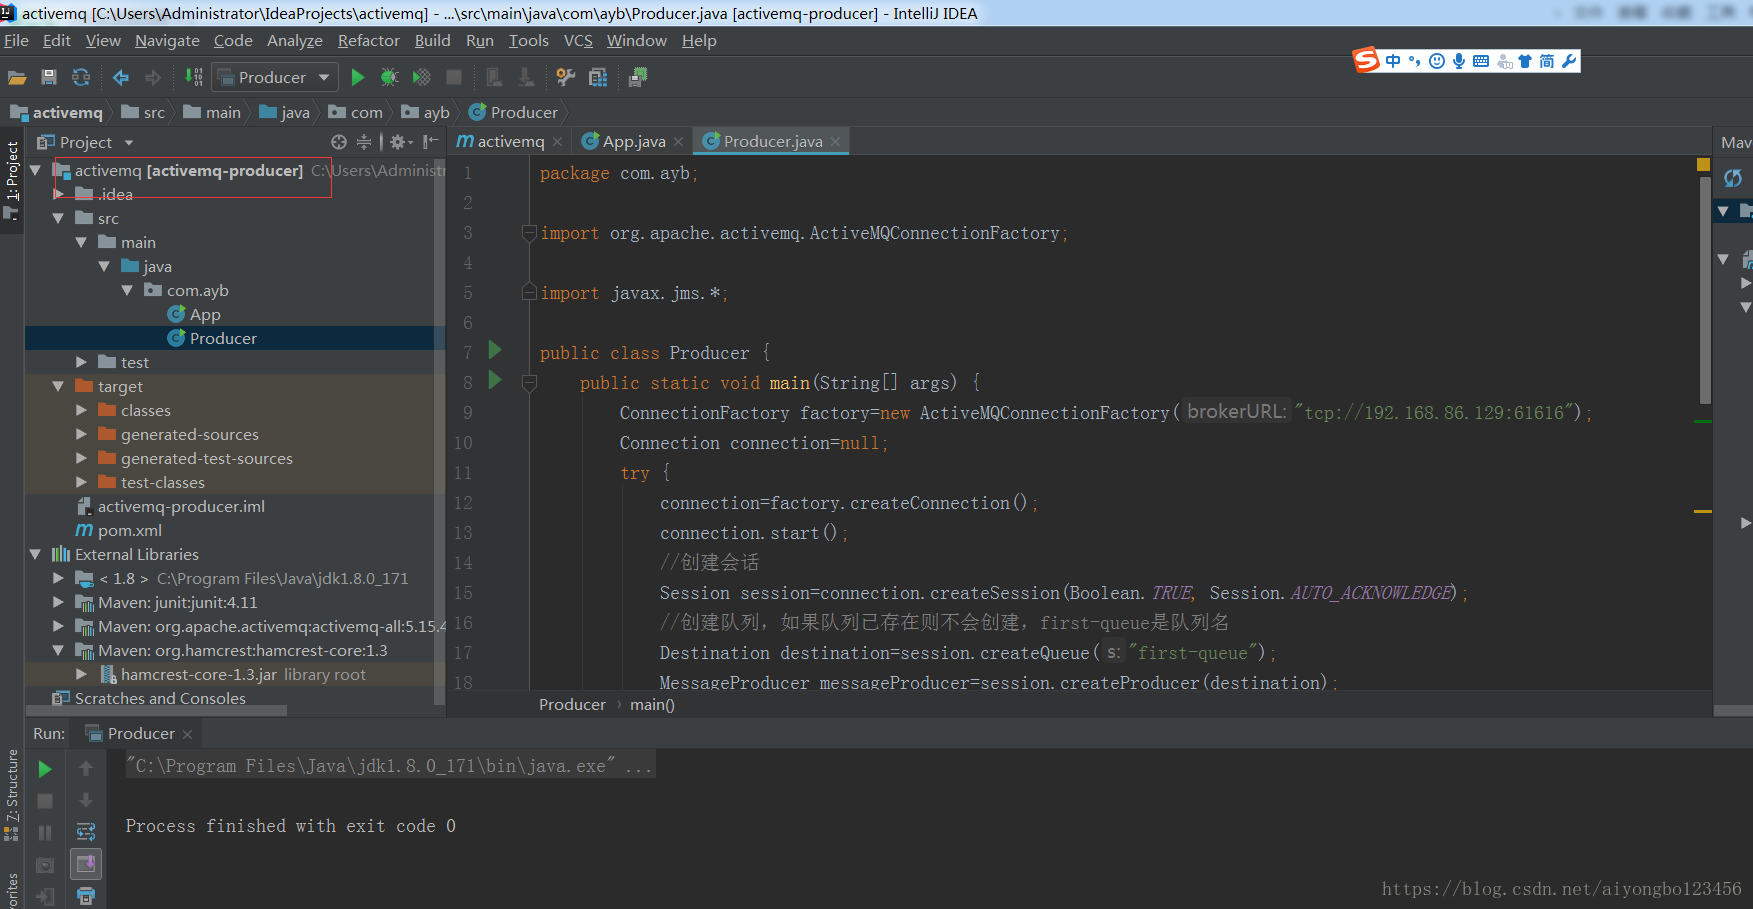The width and height of the screenshot is (1753, 909).
Task: Click the run gutter arrow beside main method
Action: point(495,380)
